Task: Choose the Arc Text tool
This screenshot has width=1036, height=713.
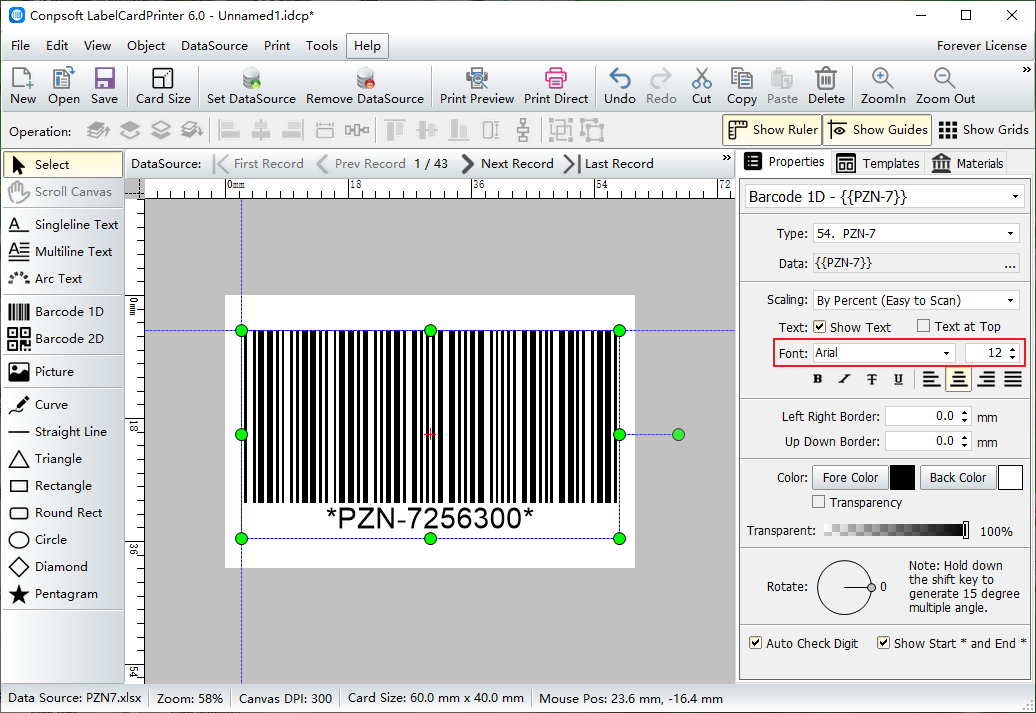Action: pos(63,279)
